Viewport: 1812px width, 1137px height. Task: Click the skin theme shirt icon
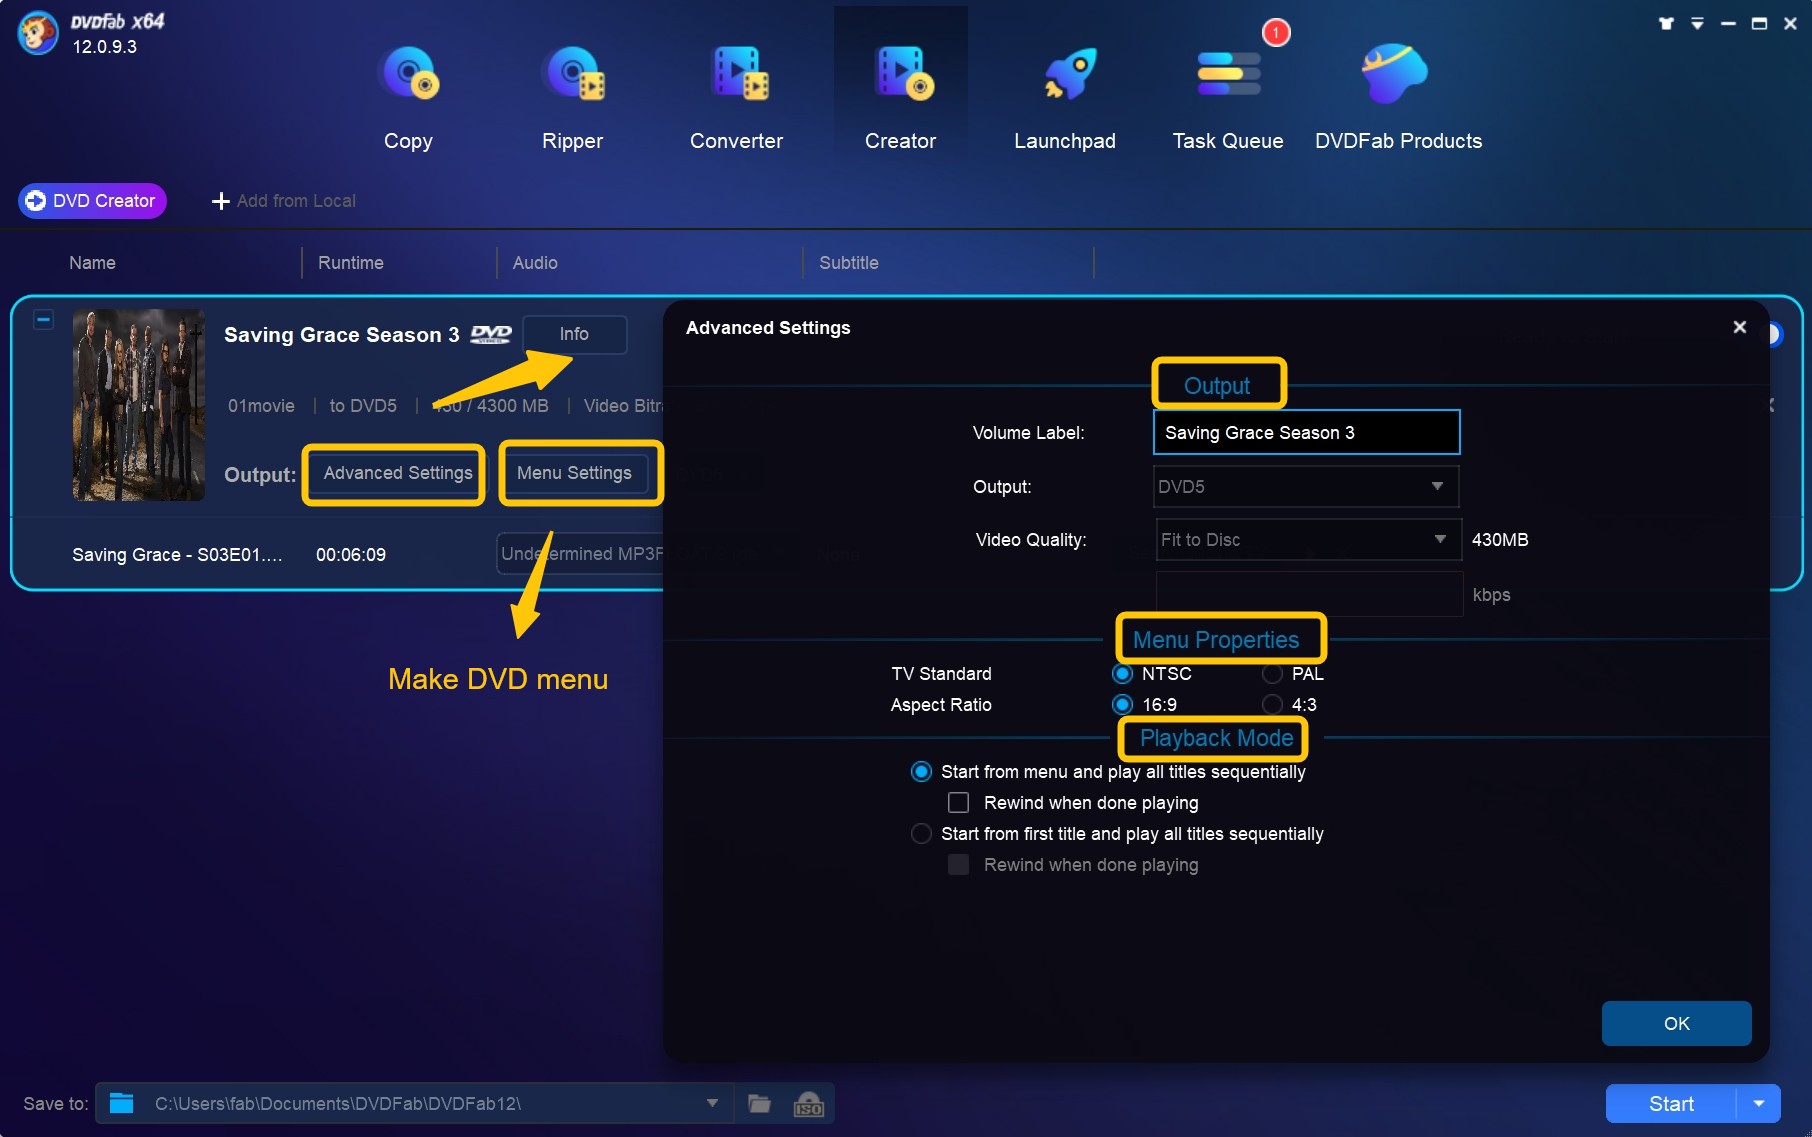[x=1666, y=23]
